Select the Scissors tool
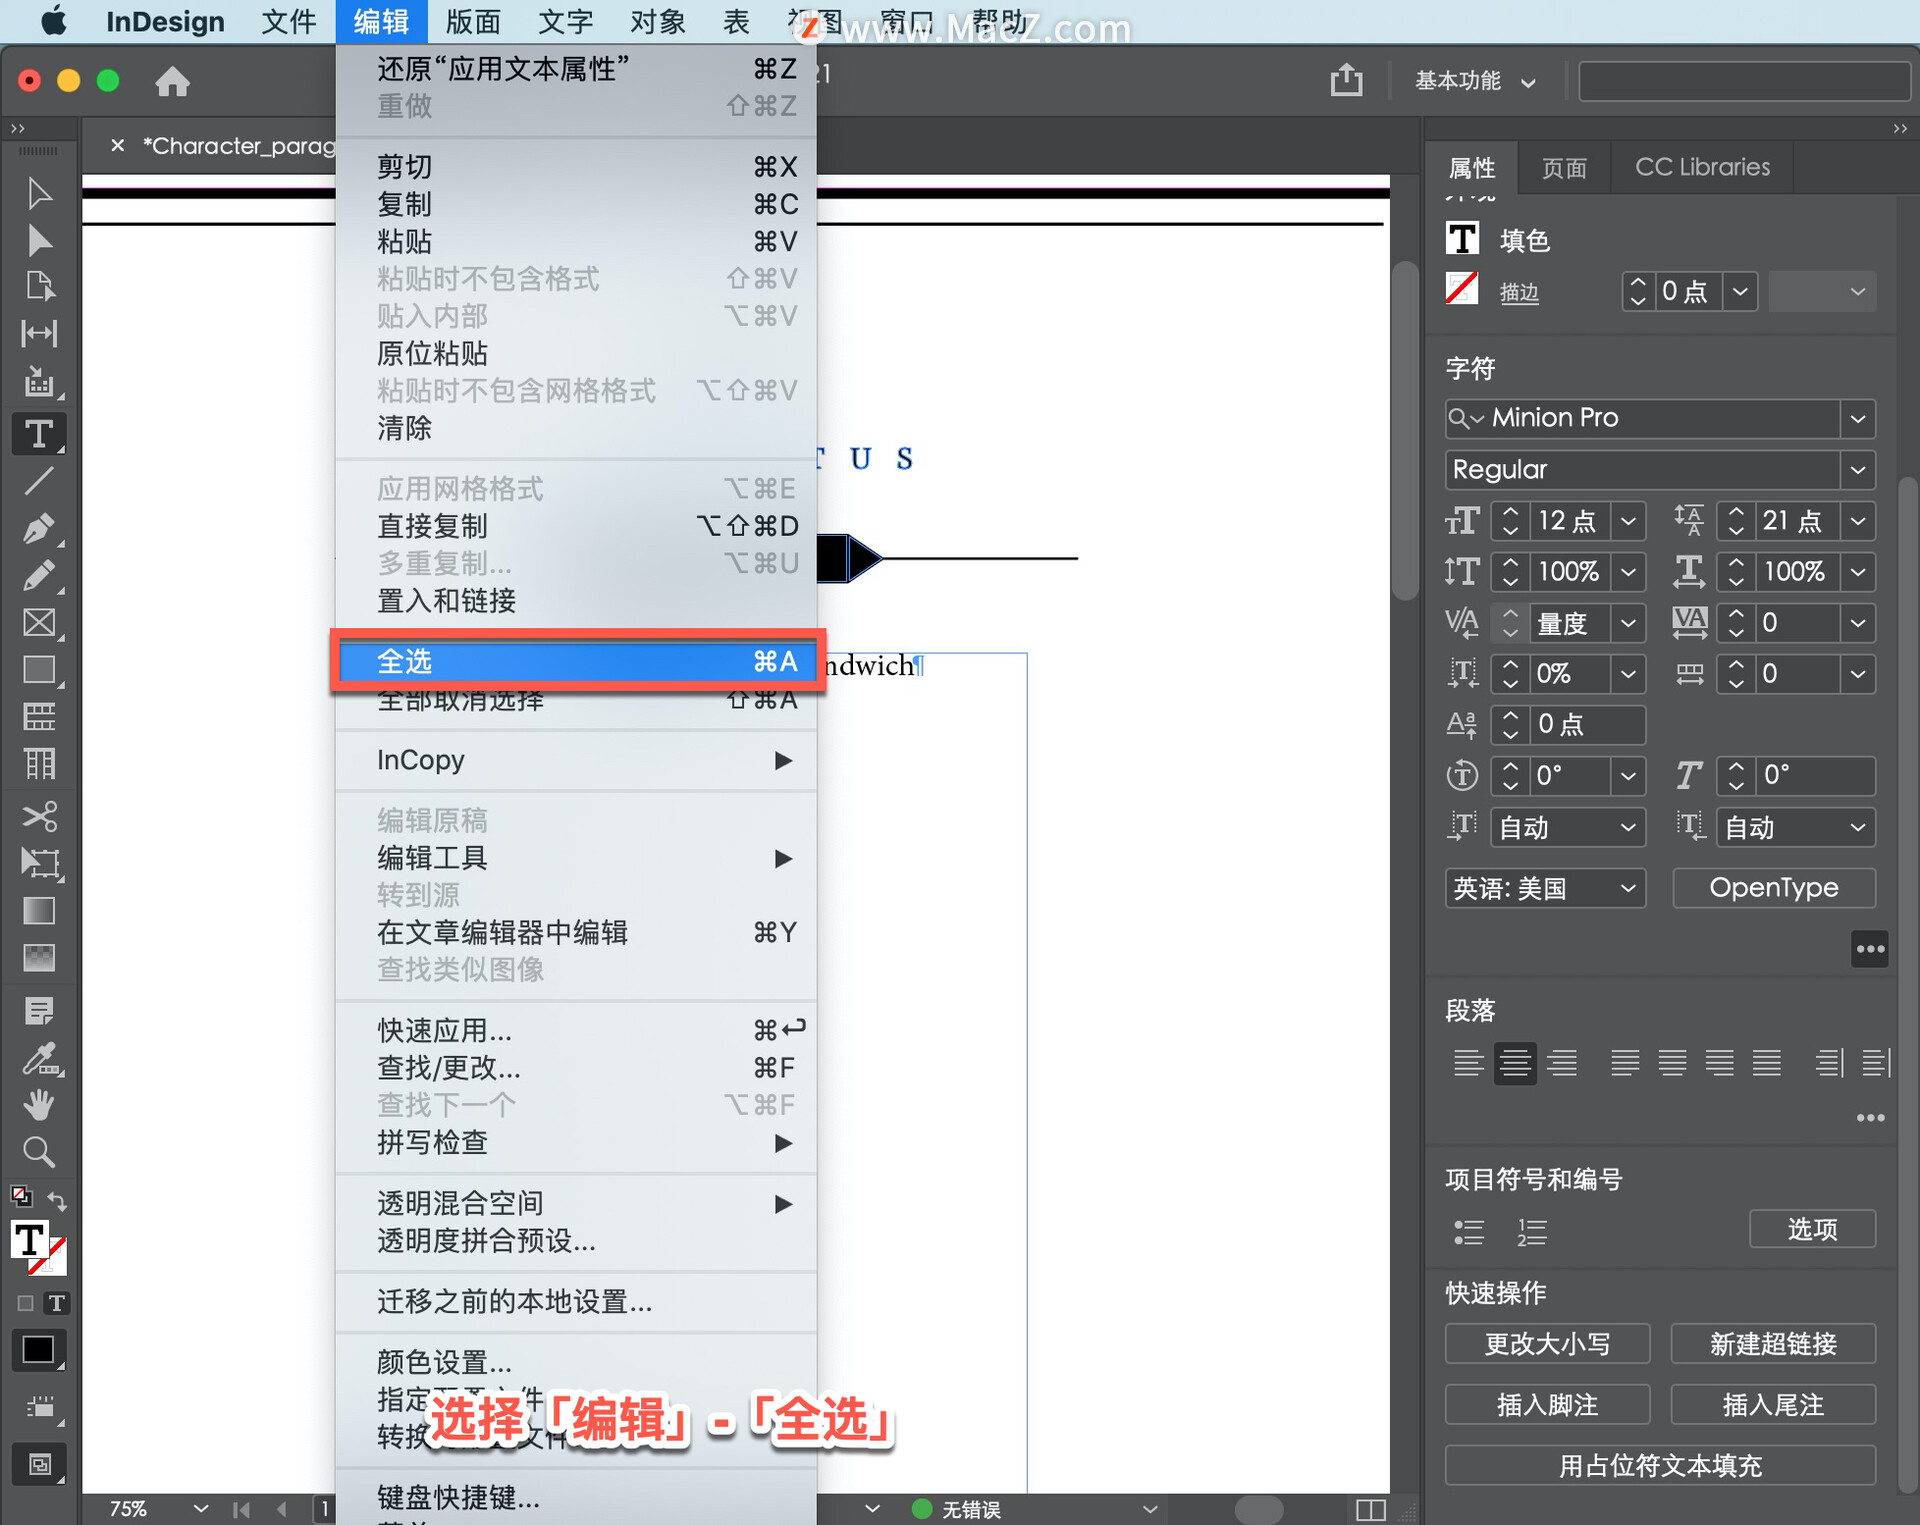Screen dimensions: 1920x1525 (x=39, y=816)
